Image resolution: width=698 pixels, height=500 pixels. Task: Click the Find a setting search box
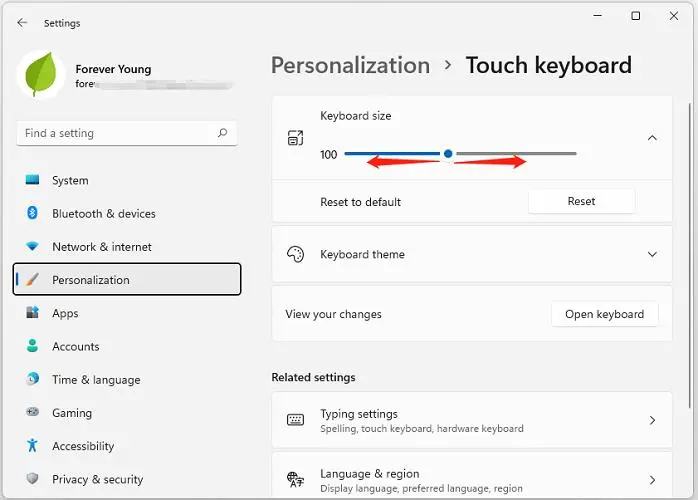click(127, 133)
